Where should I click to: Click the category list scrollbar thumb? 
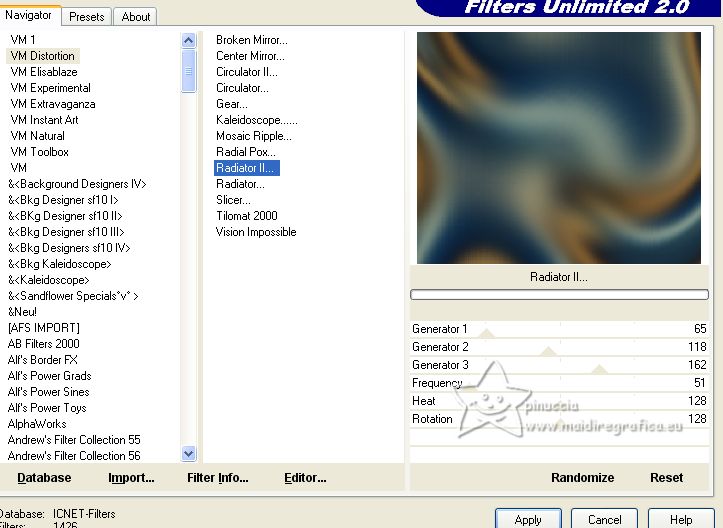pyautogui.click(x=188, y=71)
